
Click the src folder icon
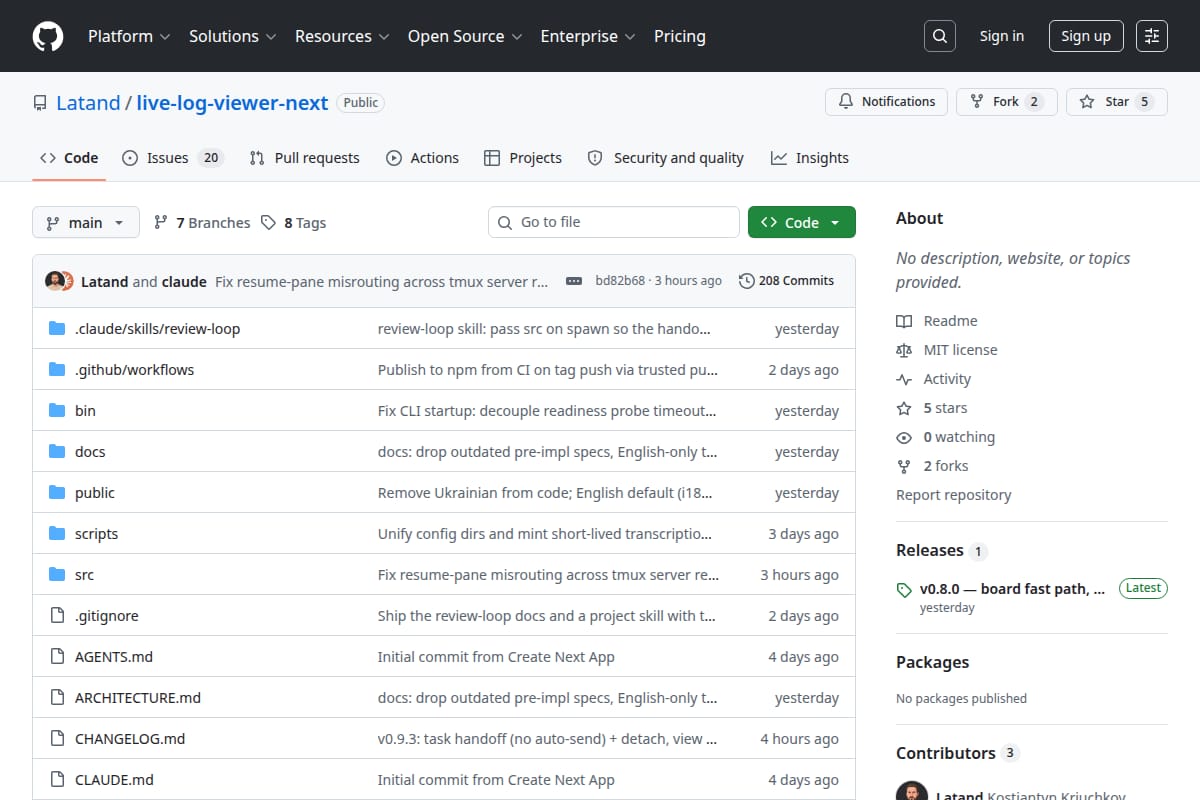tap(57, 575)
